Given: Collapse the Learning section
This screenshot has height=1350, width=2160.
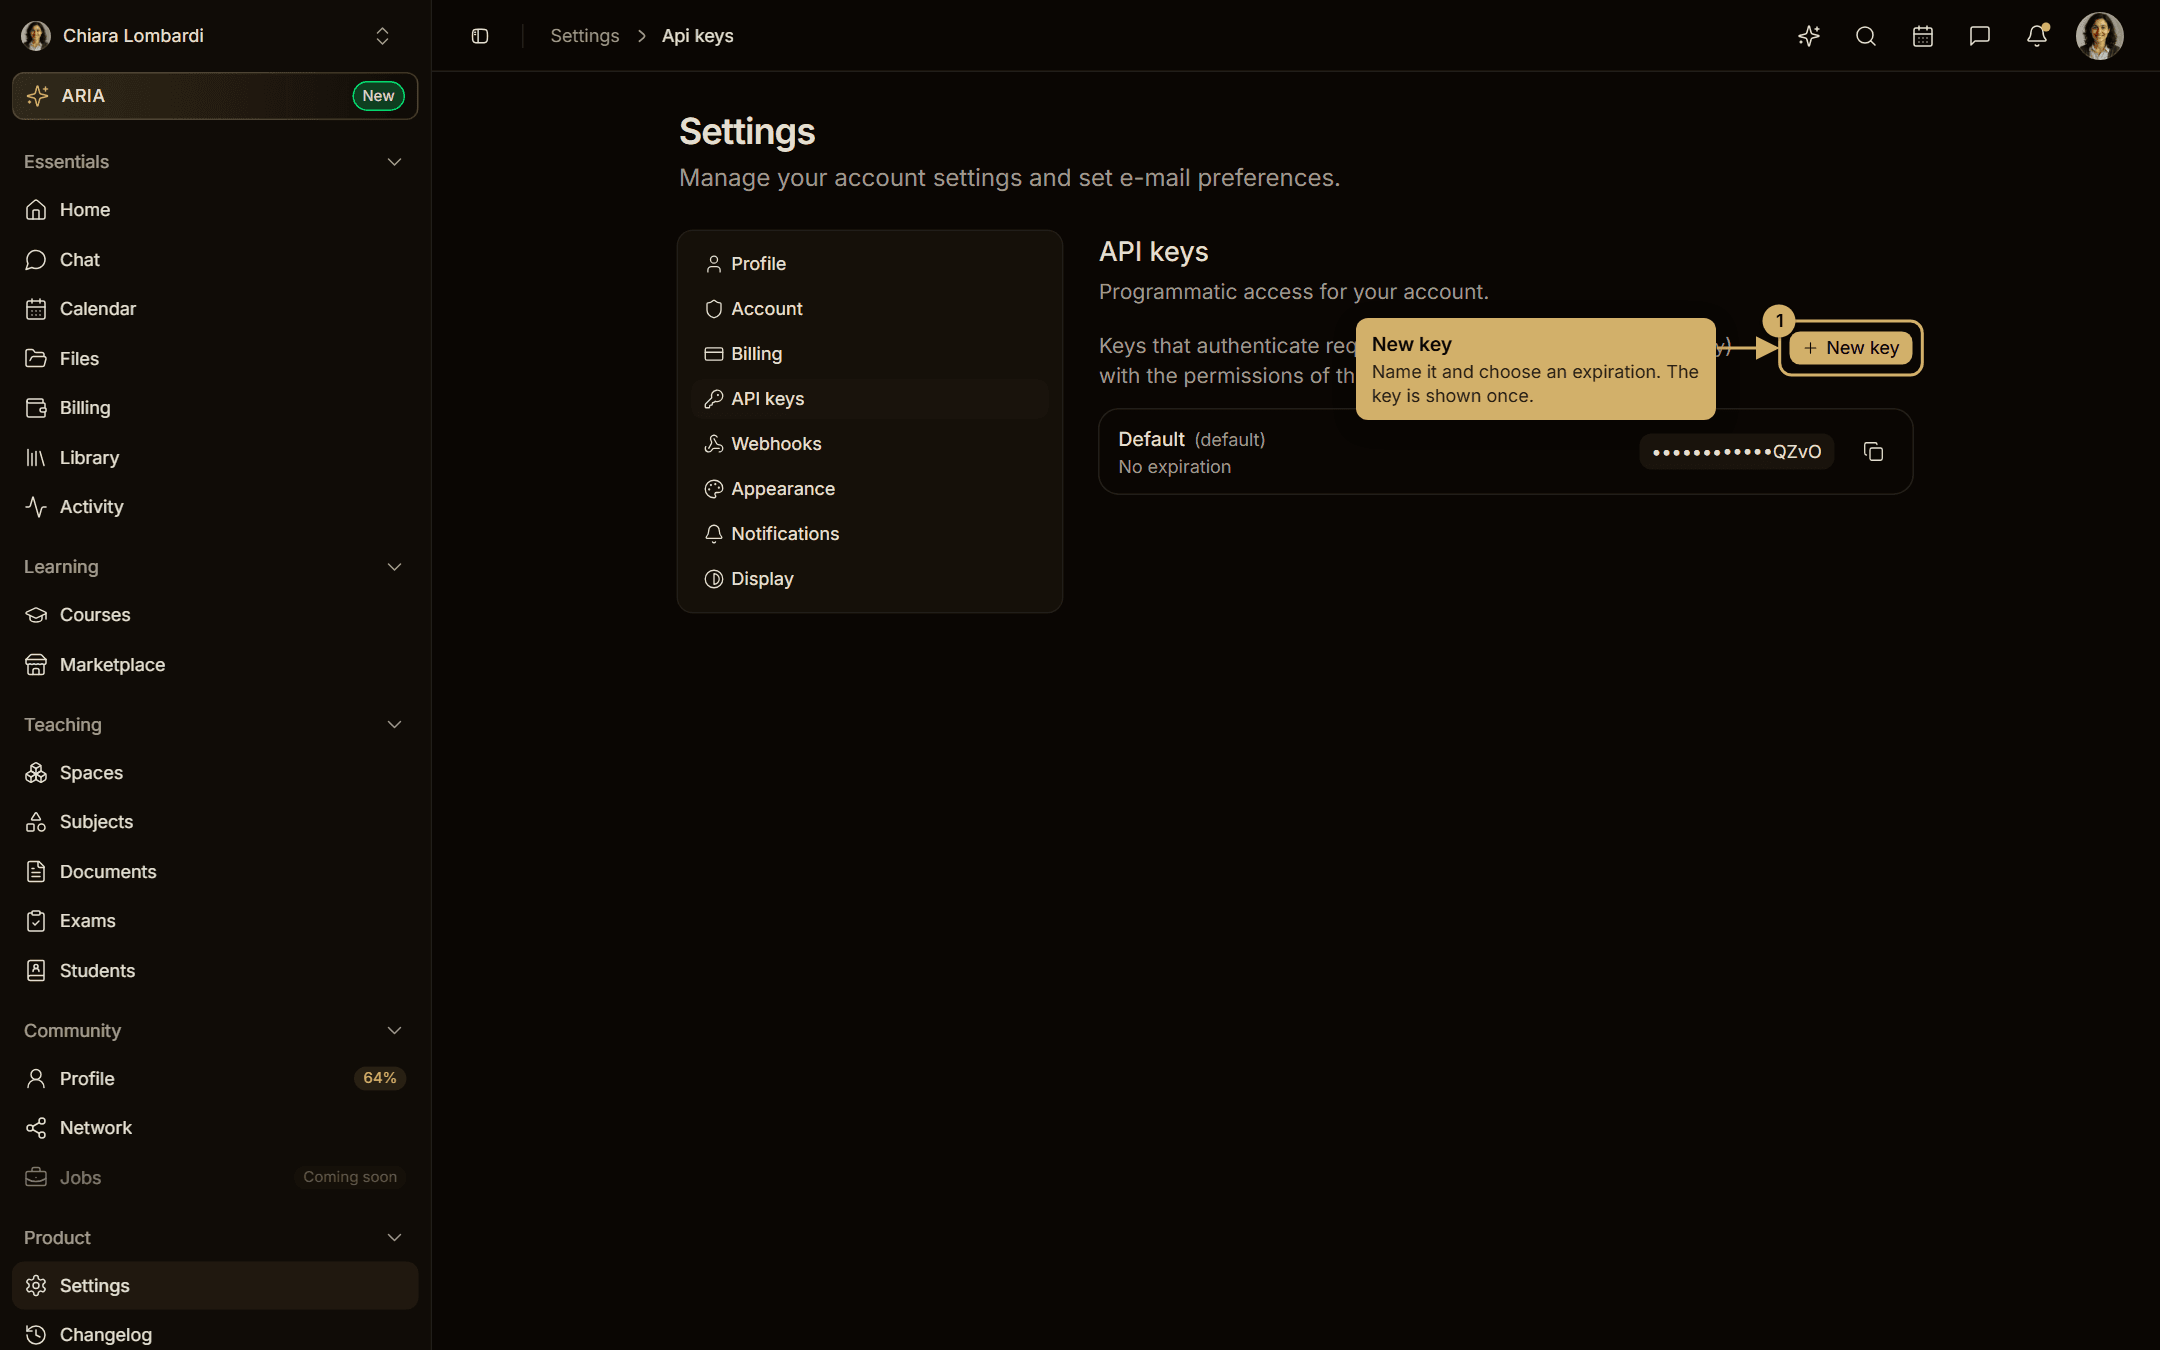Looking at the screenshot, I should click(395, 567).
